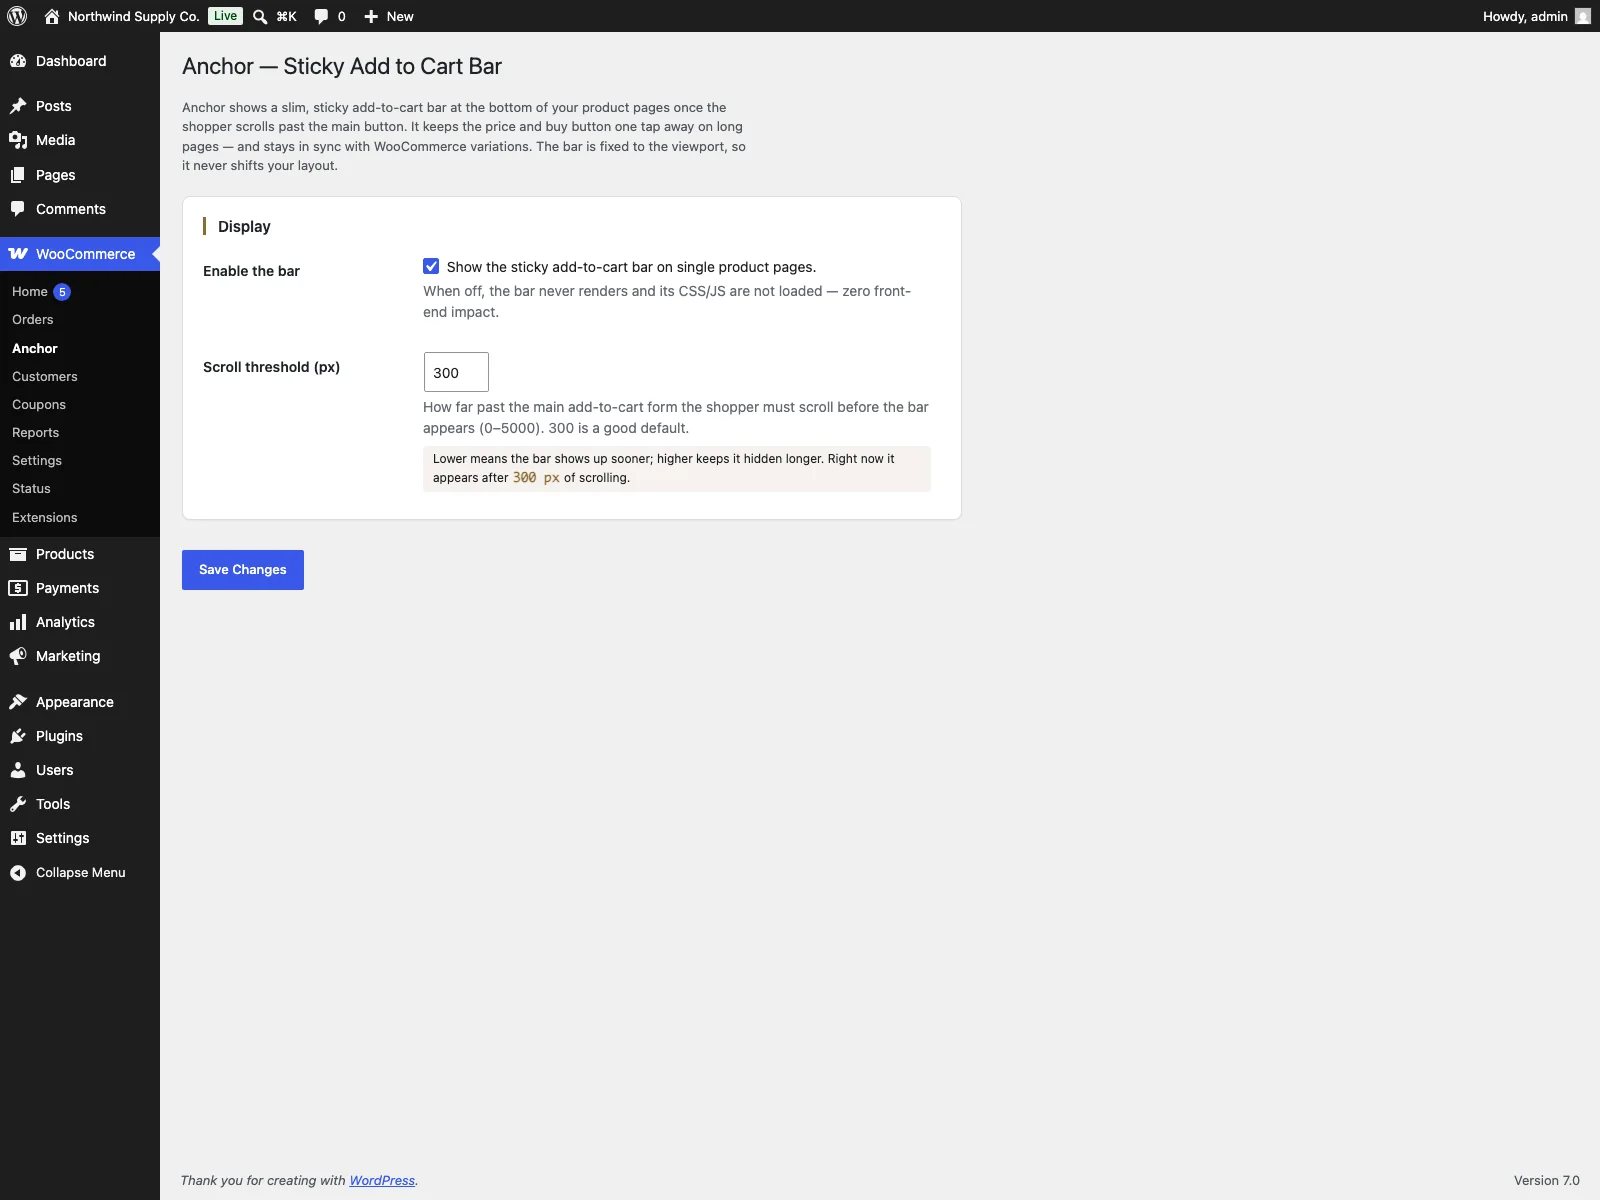The width and height of the screenshot is (1600, 1200).
Task: Open WooCommerce Orders submenu
Action: click(x=33, y=320)
